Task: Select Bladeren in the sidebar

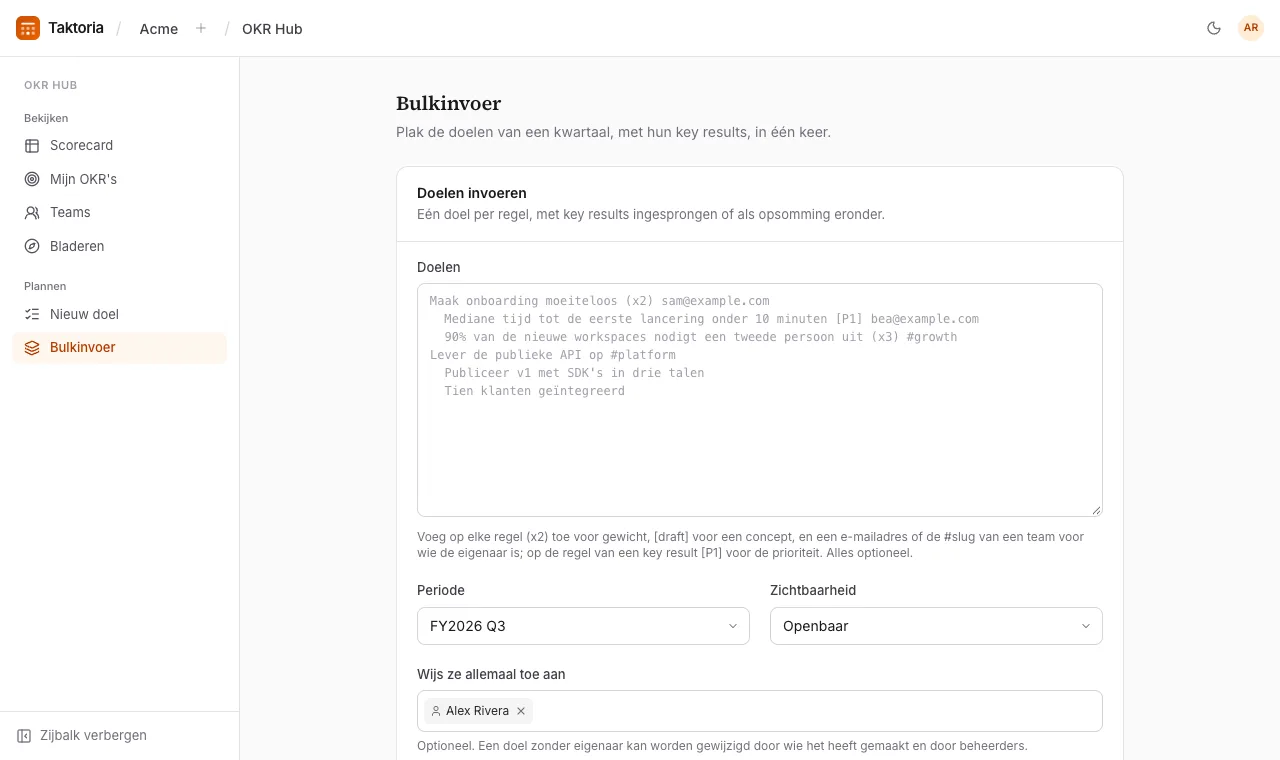Action: click(x=119, y=246)
